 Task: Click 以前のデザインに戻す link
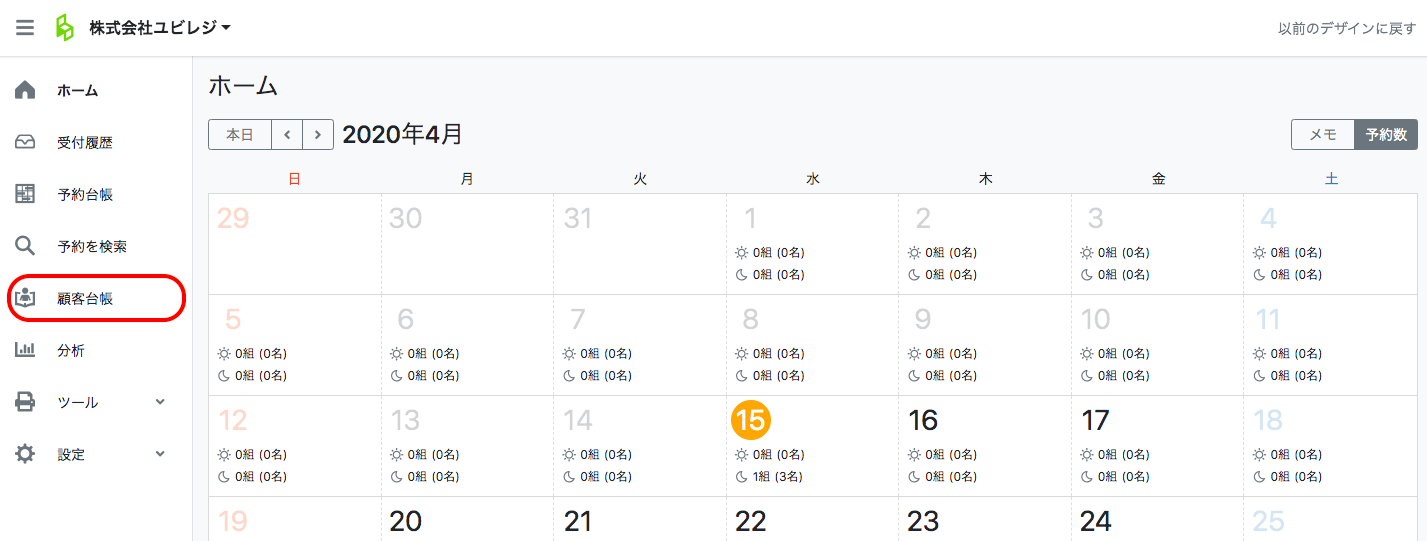(1347, 28)
